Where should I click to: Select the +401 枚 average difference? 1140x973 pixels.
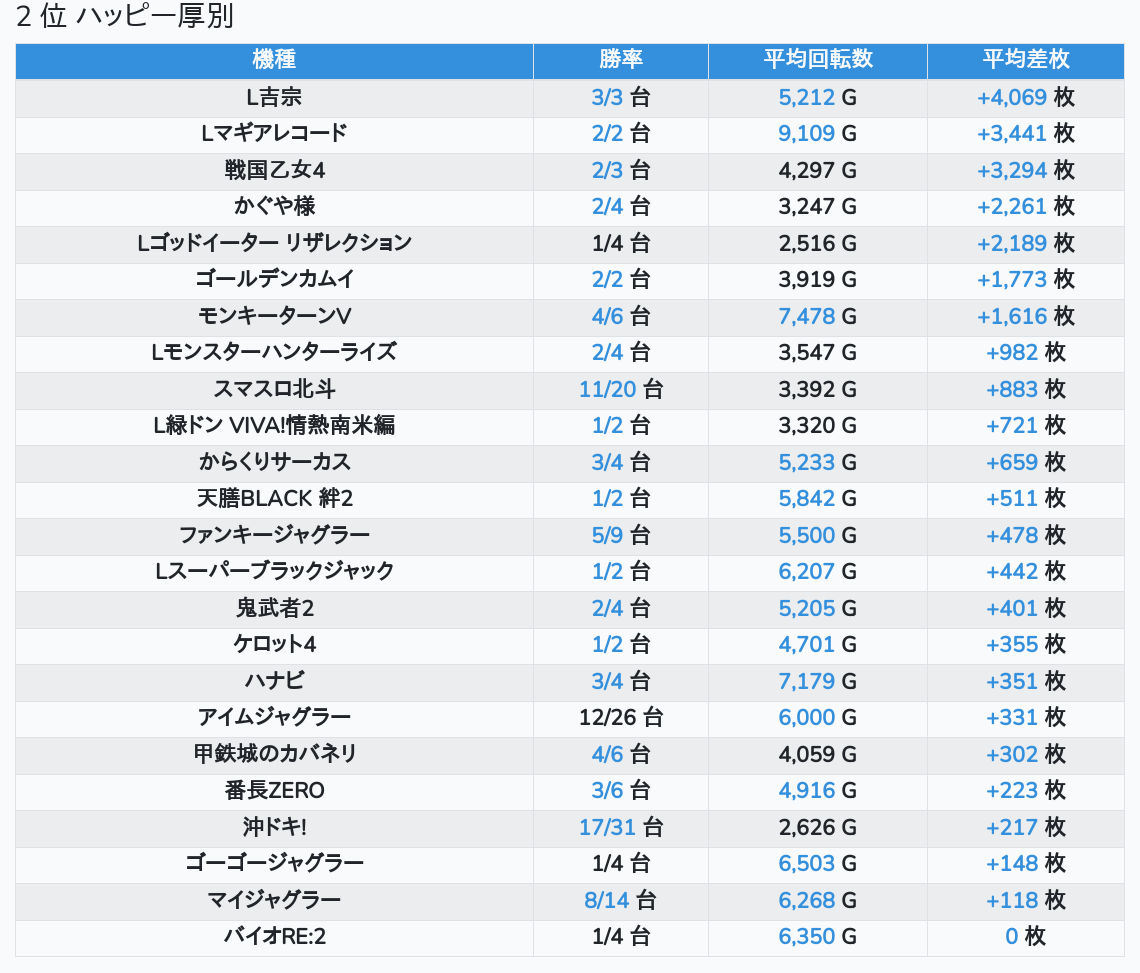pyautogui.click(x=1026, y=608)
